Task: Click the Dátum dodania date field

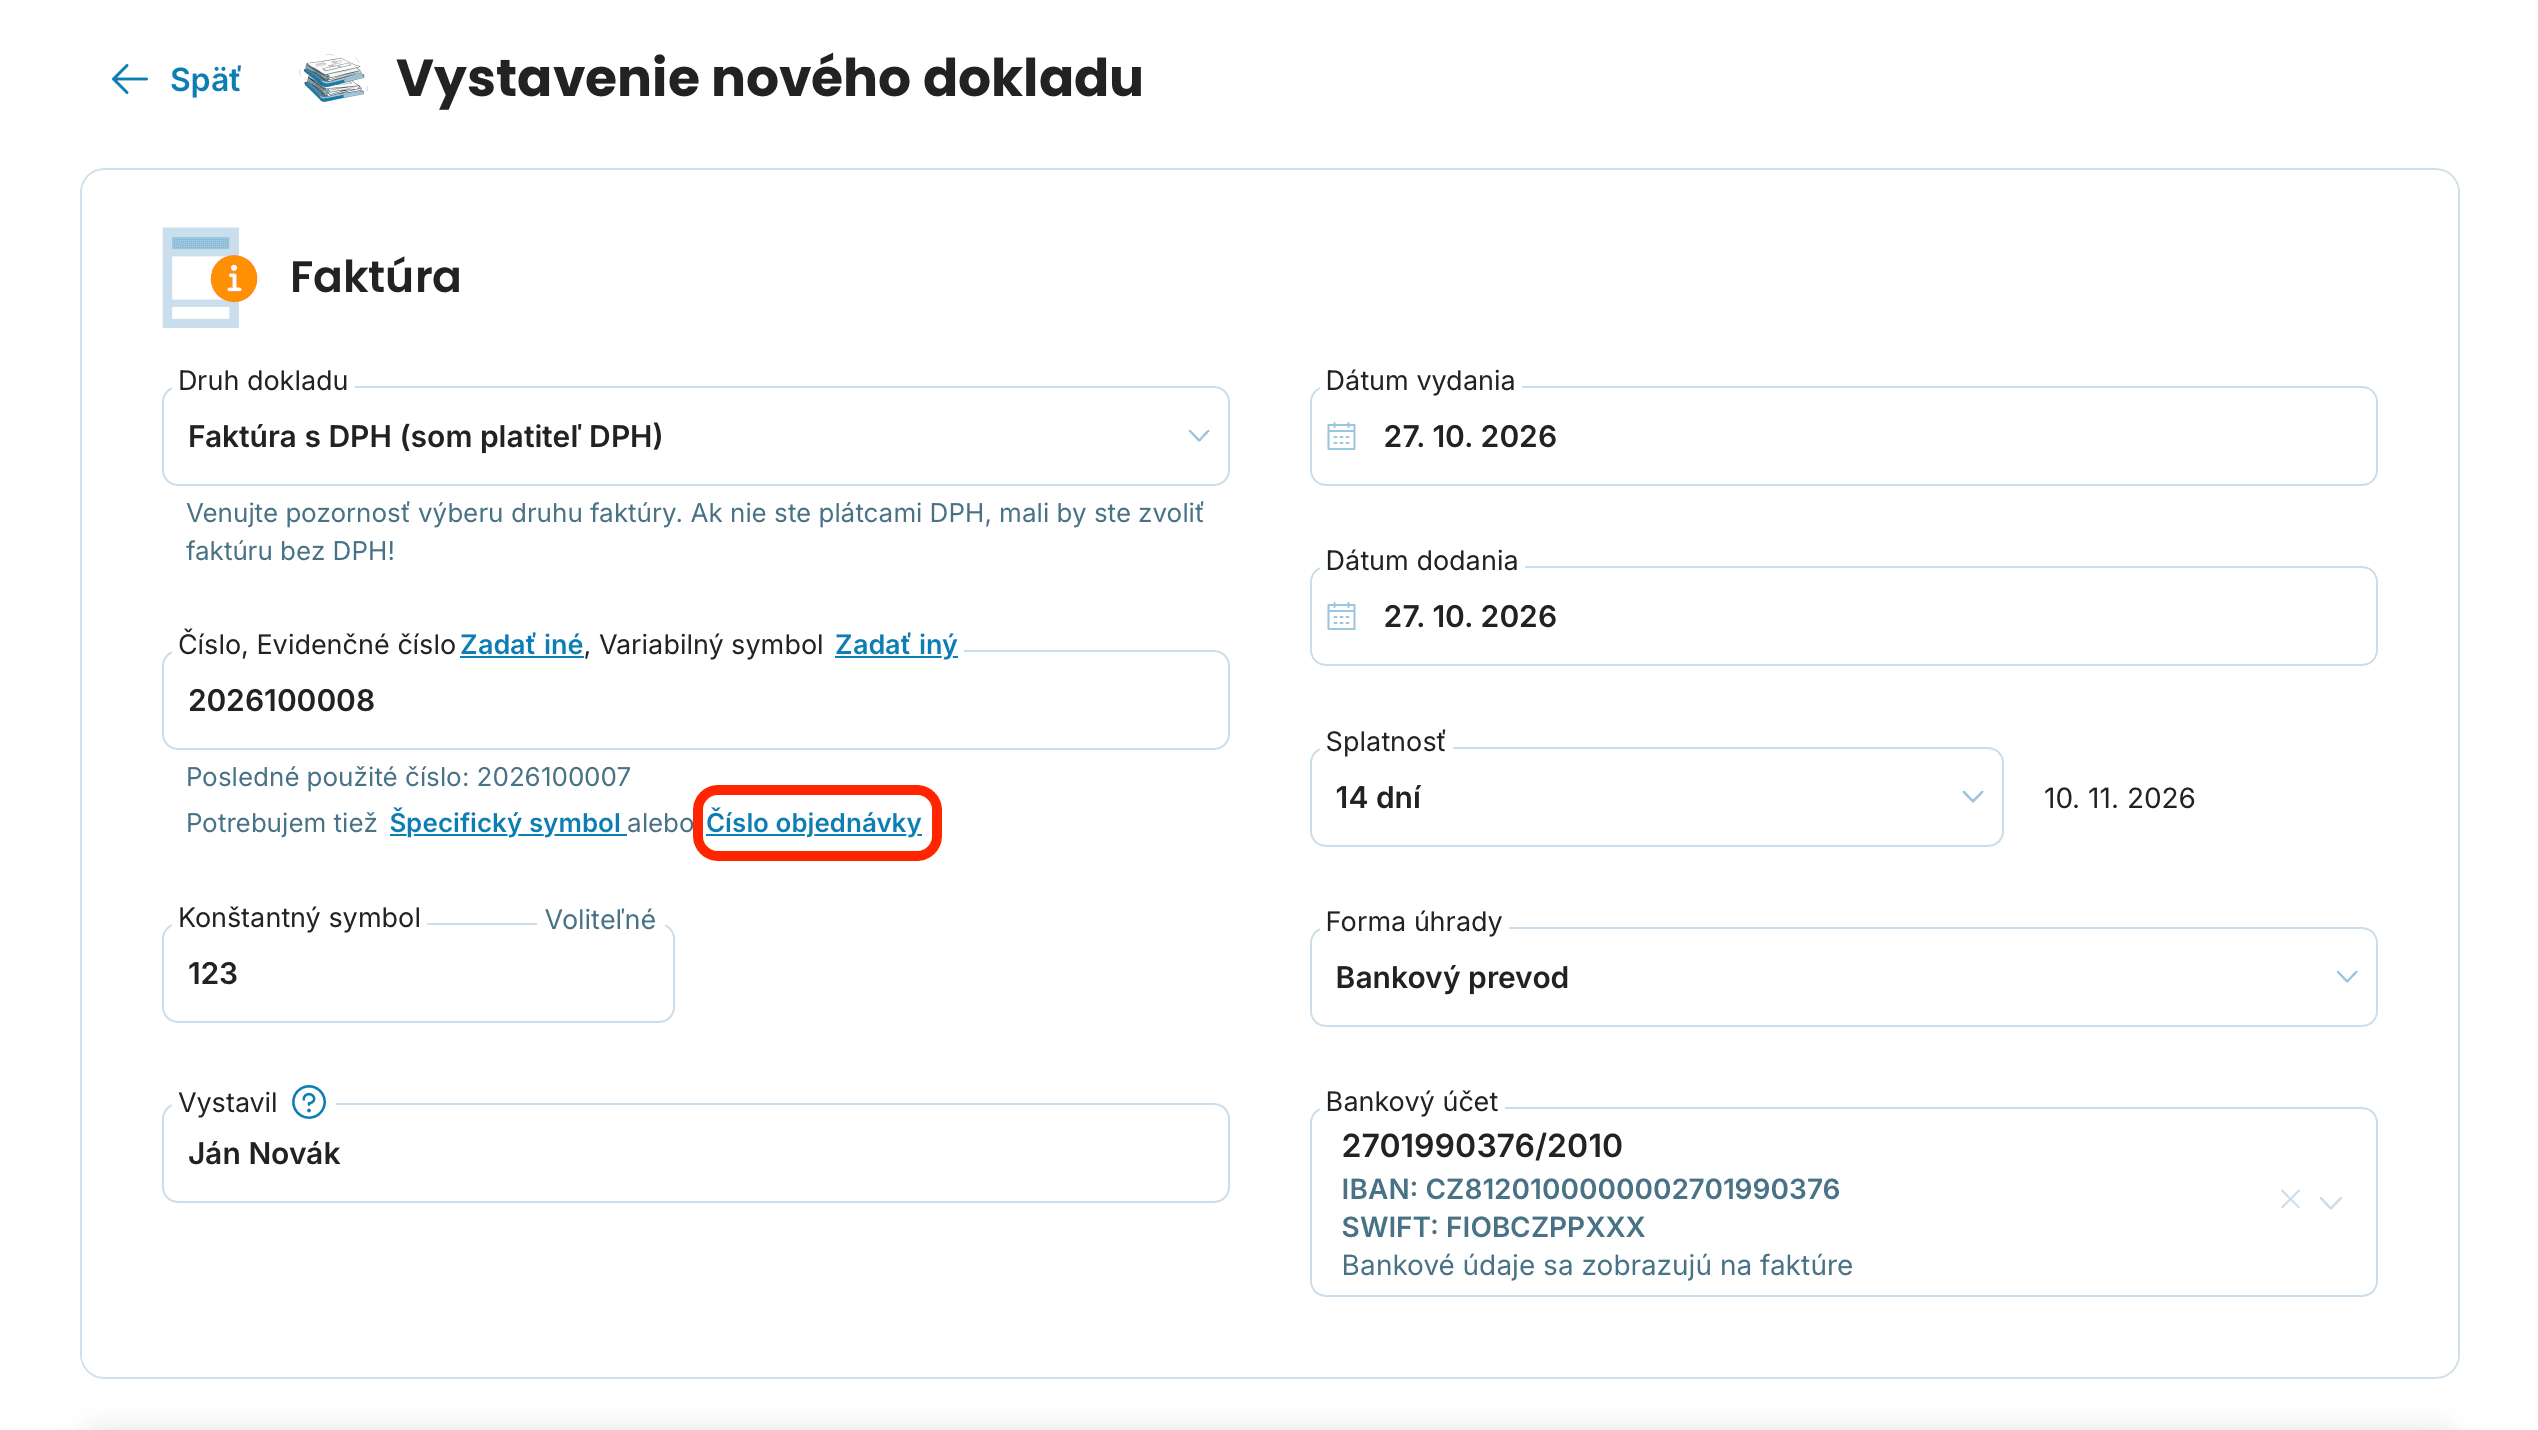Action: pyautogui.click(x=1843, y=616)
